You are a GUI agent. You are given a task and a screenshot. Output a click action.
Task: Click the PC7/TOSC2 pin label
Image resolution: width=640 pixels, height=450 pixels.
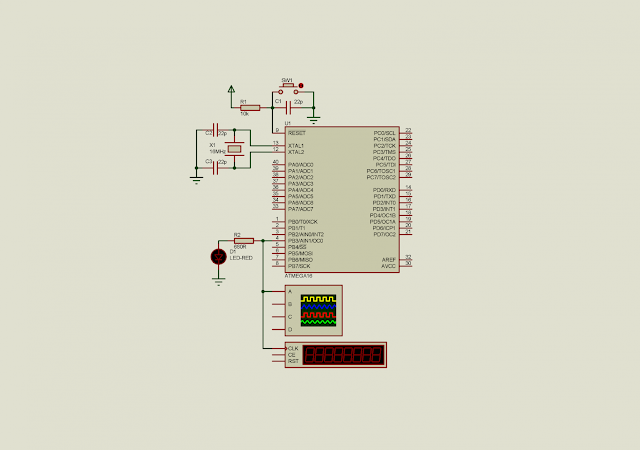(x=381, y=177)
